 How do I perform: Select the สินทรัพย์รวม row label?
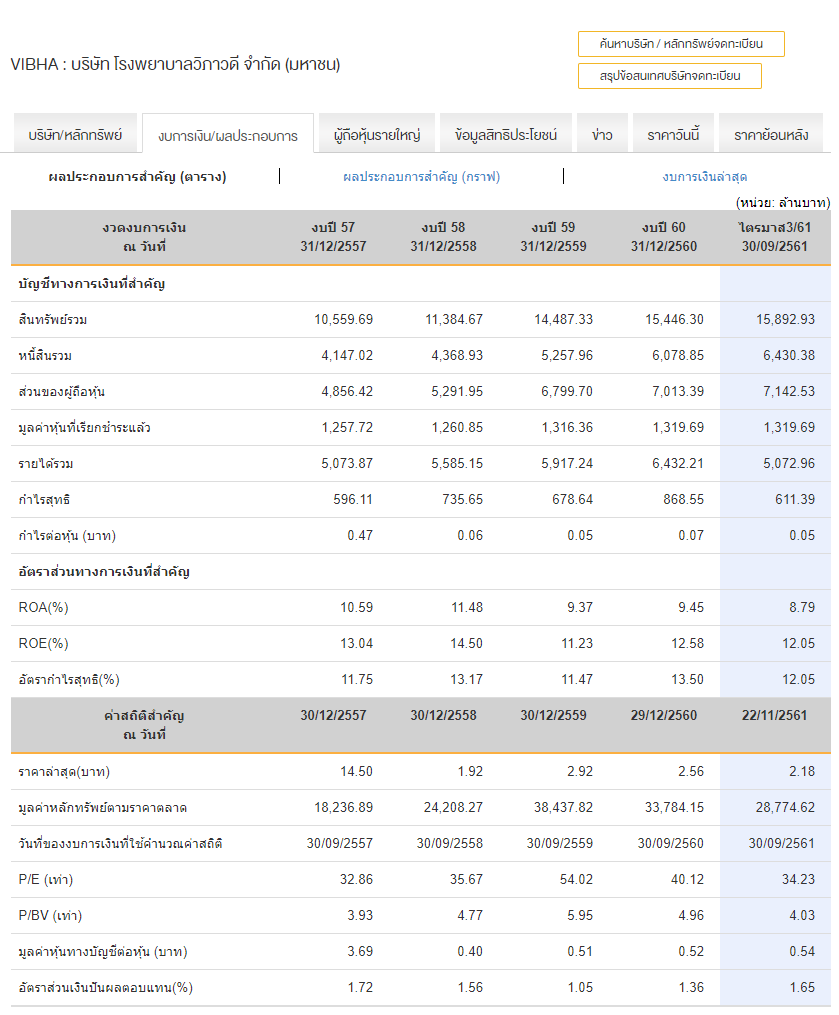(52, 320)
